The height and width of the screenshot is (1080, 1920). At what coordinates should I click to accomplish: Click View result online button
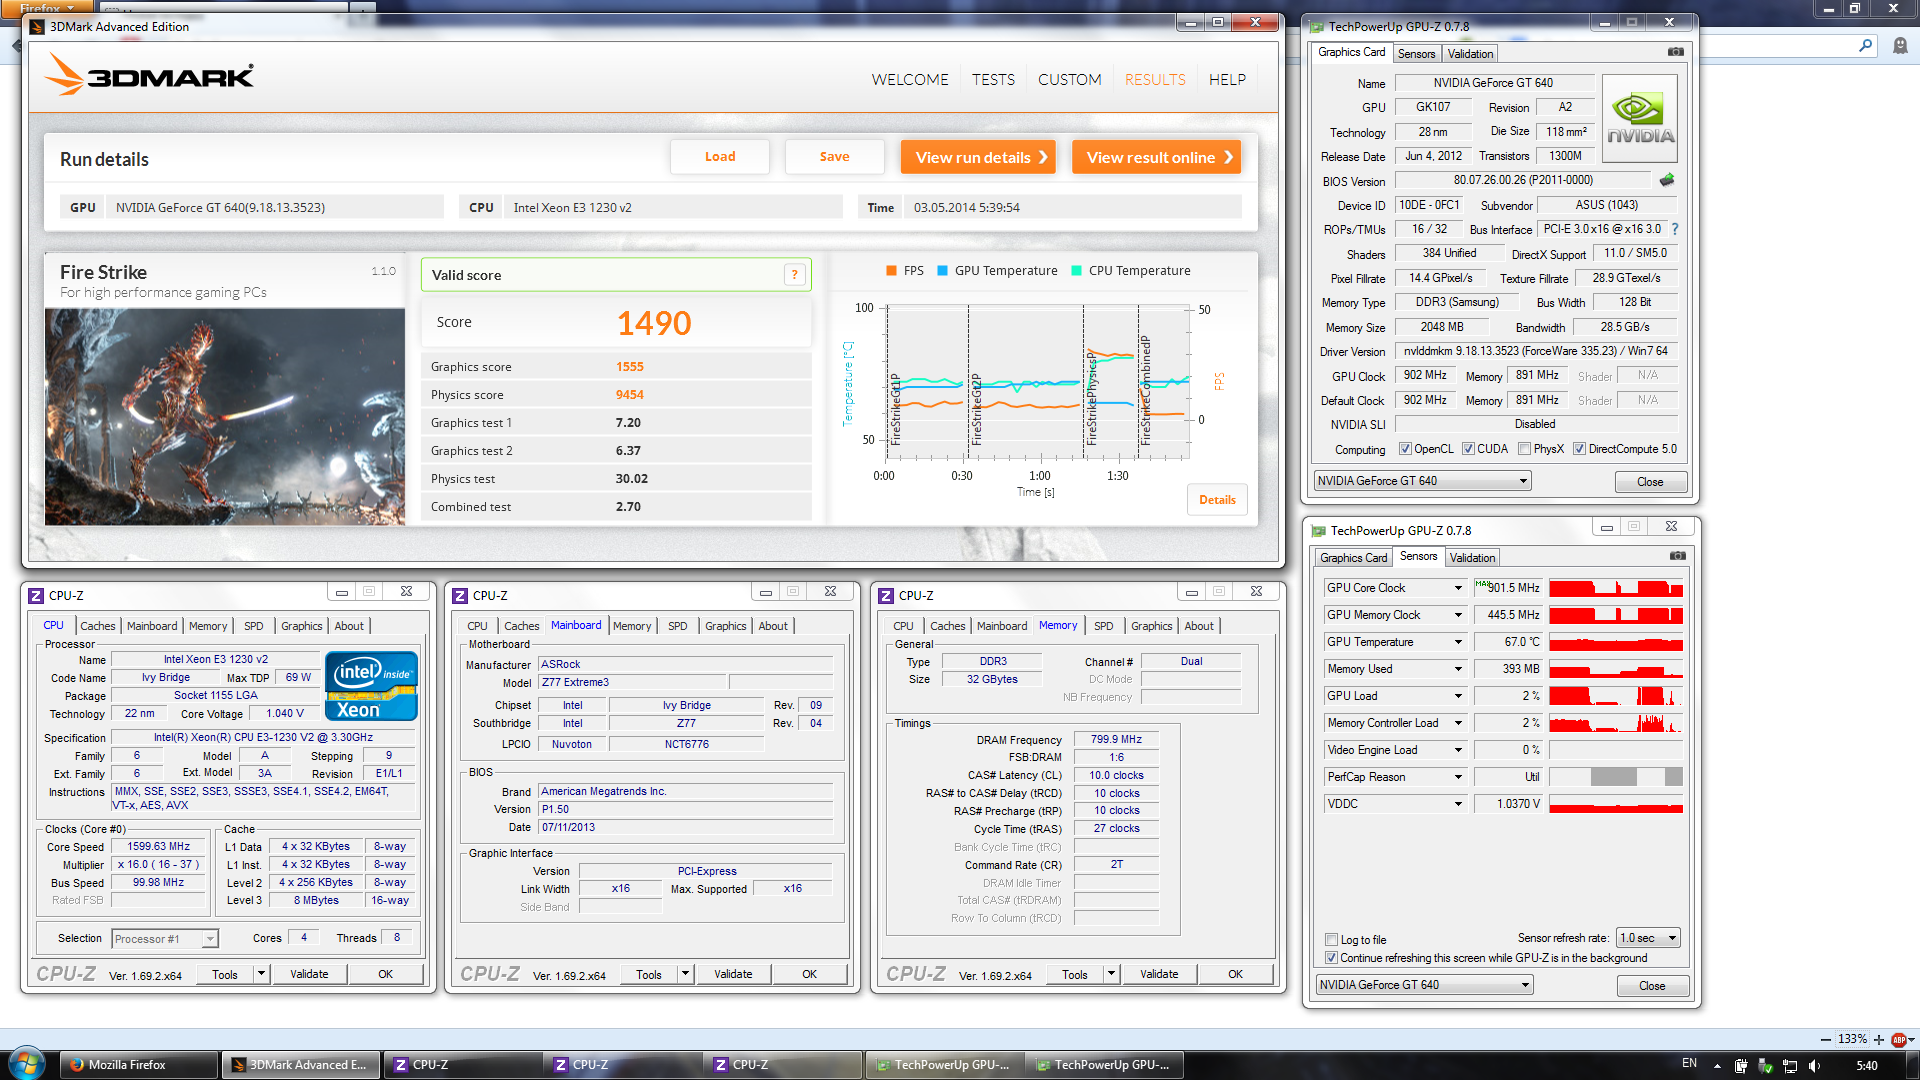point(1156,157)
